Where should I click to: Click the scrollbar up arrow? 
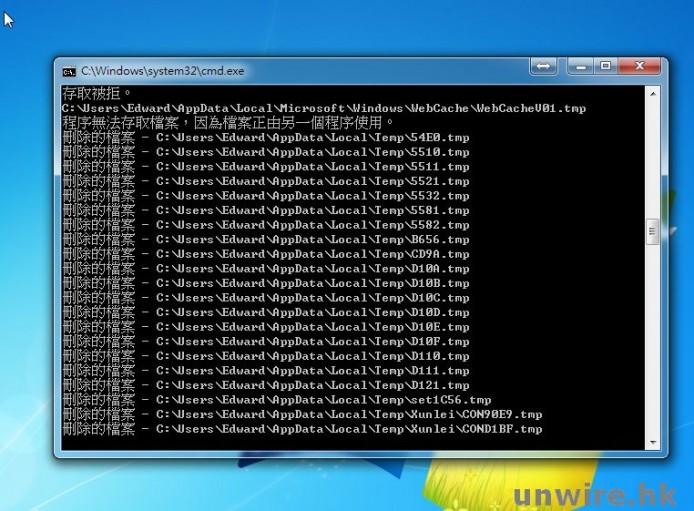(653, 93)
